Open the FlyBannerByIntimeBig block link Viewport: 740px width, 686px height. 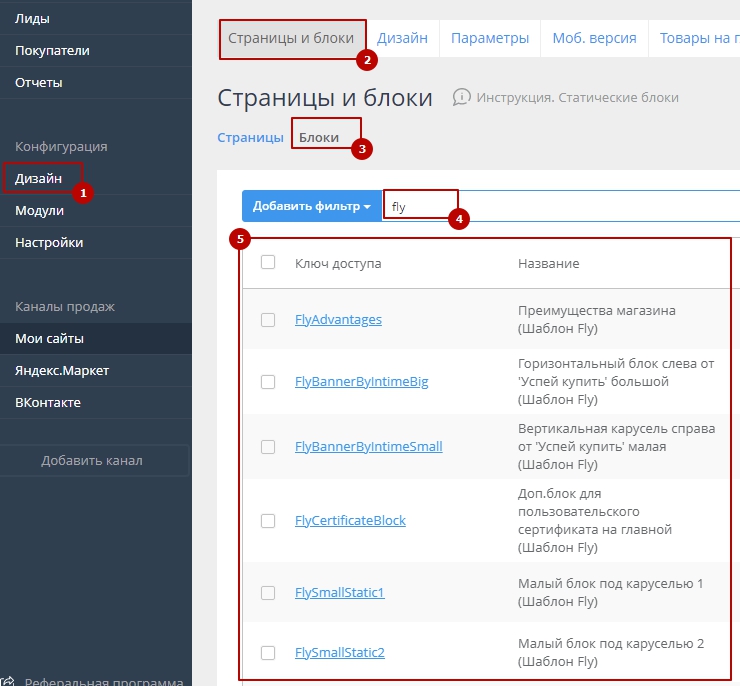pos(361,382)
